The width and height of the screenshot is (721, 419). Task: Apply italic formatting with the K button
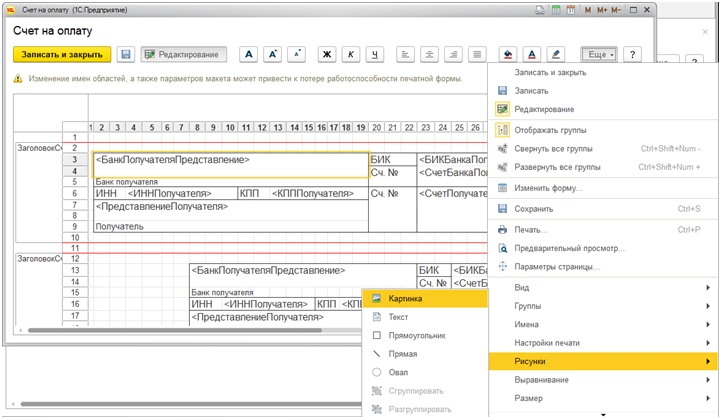point(350,54)
